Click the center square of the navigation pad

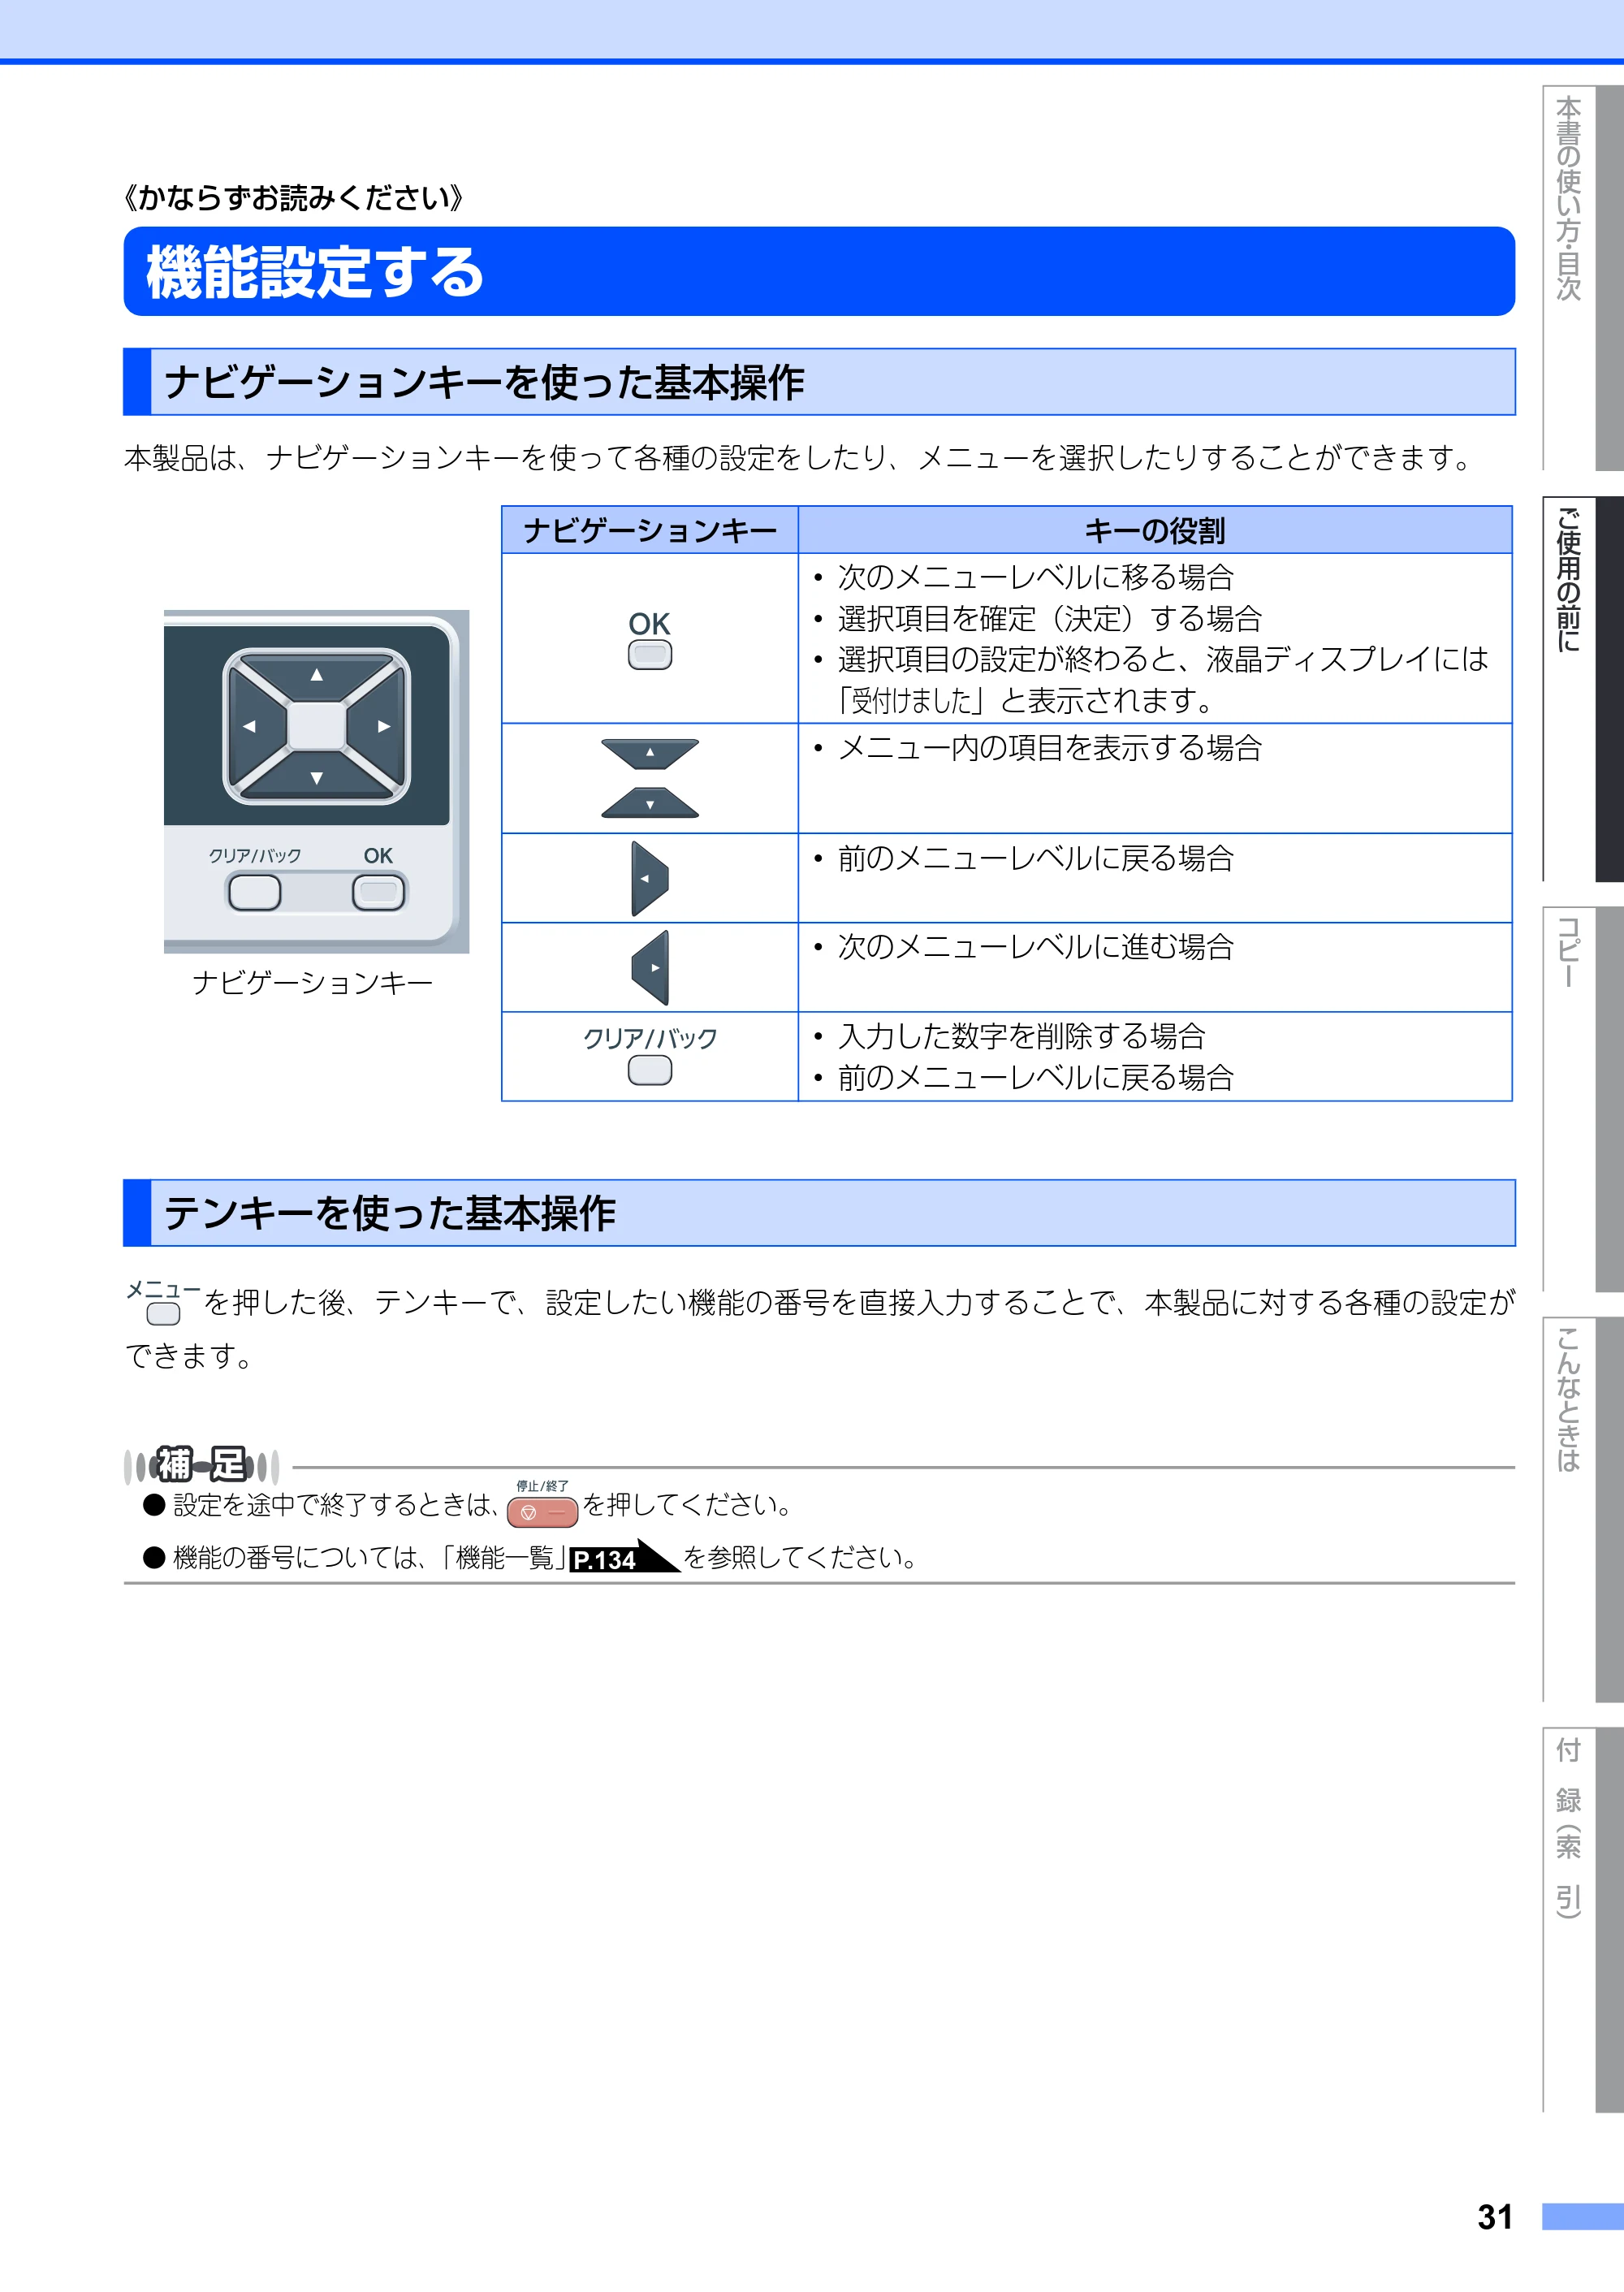(317, 726)
